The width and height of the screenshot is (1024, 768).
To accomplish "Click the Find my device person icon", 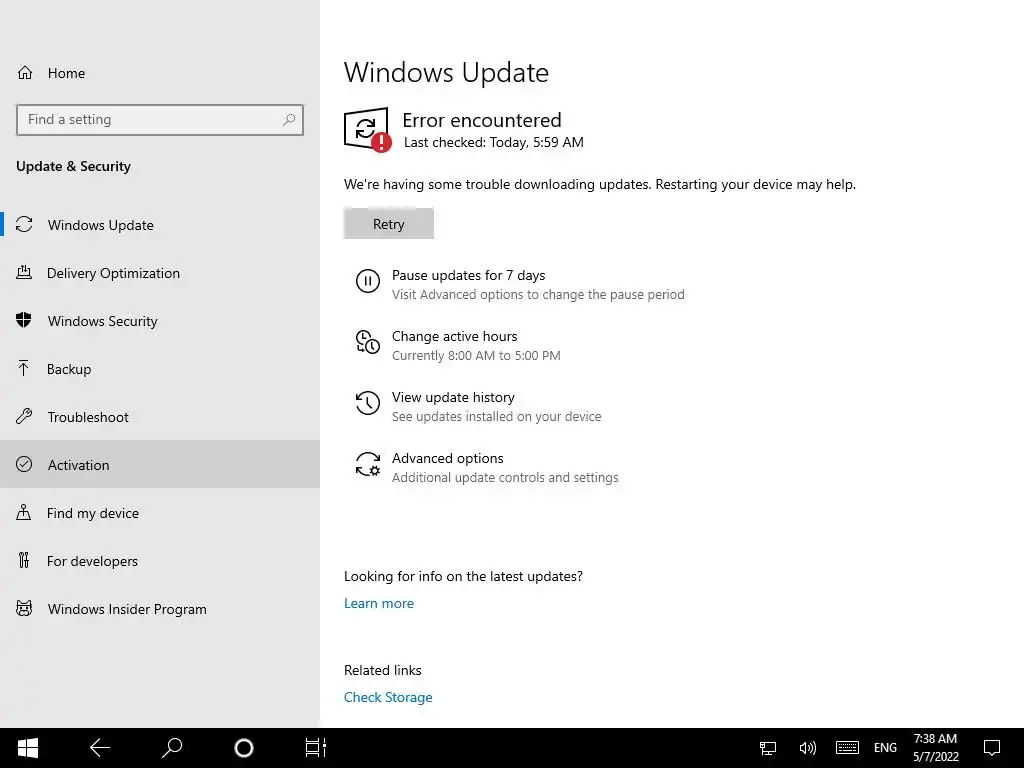I will click(24, 512).
